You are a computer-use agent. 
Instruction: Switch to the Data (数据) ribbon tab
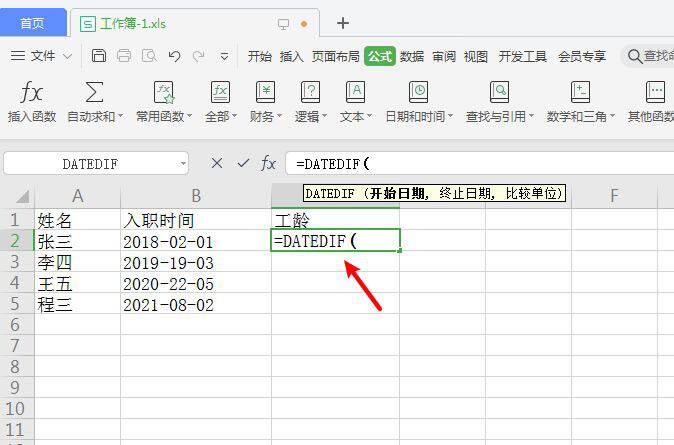[x=412, y=56]
